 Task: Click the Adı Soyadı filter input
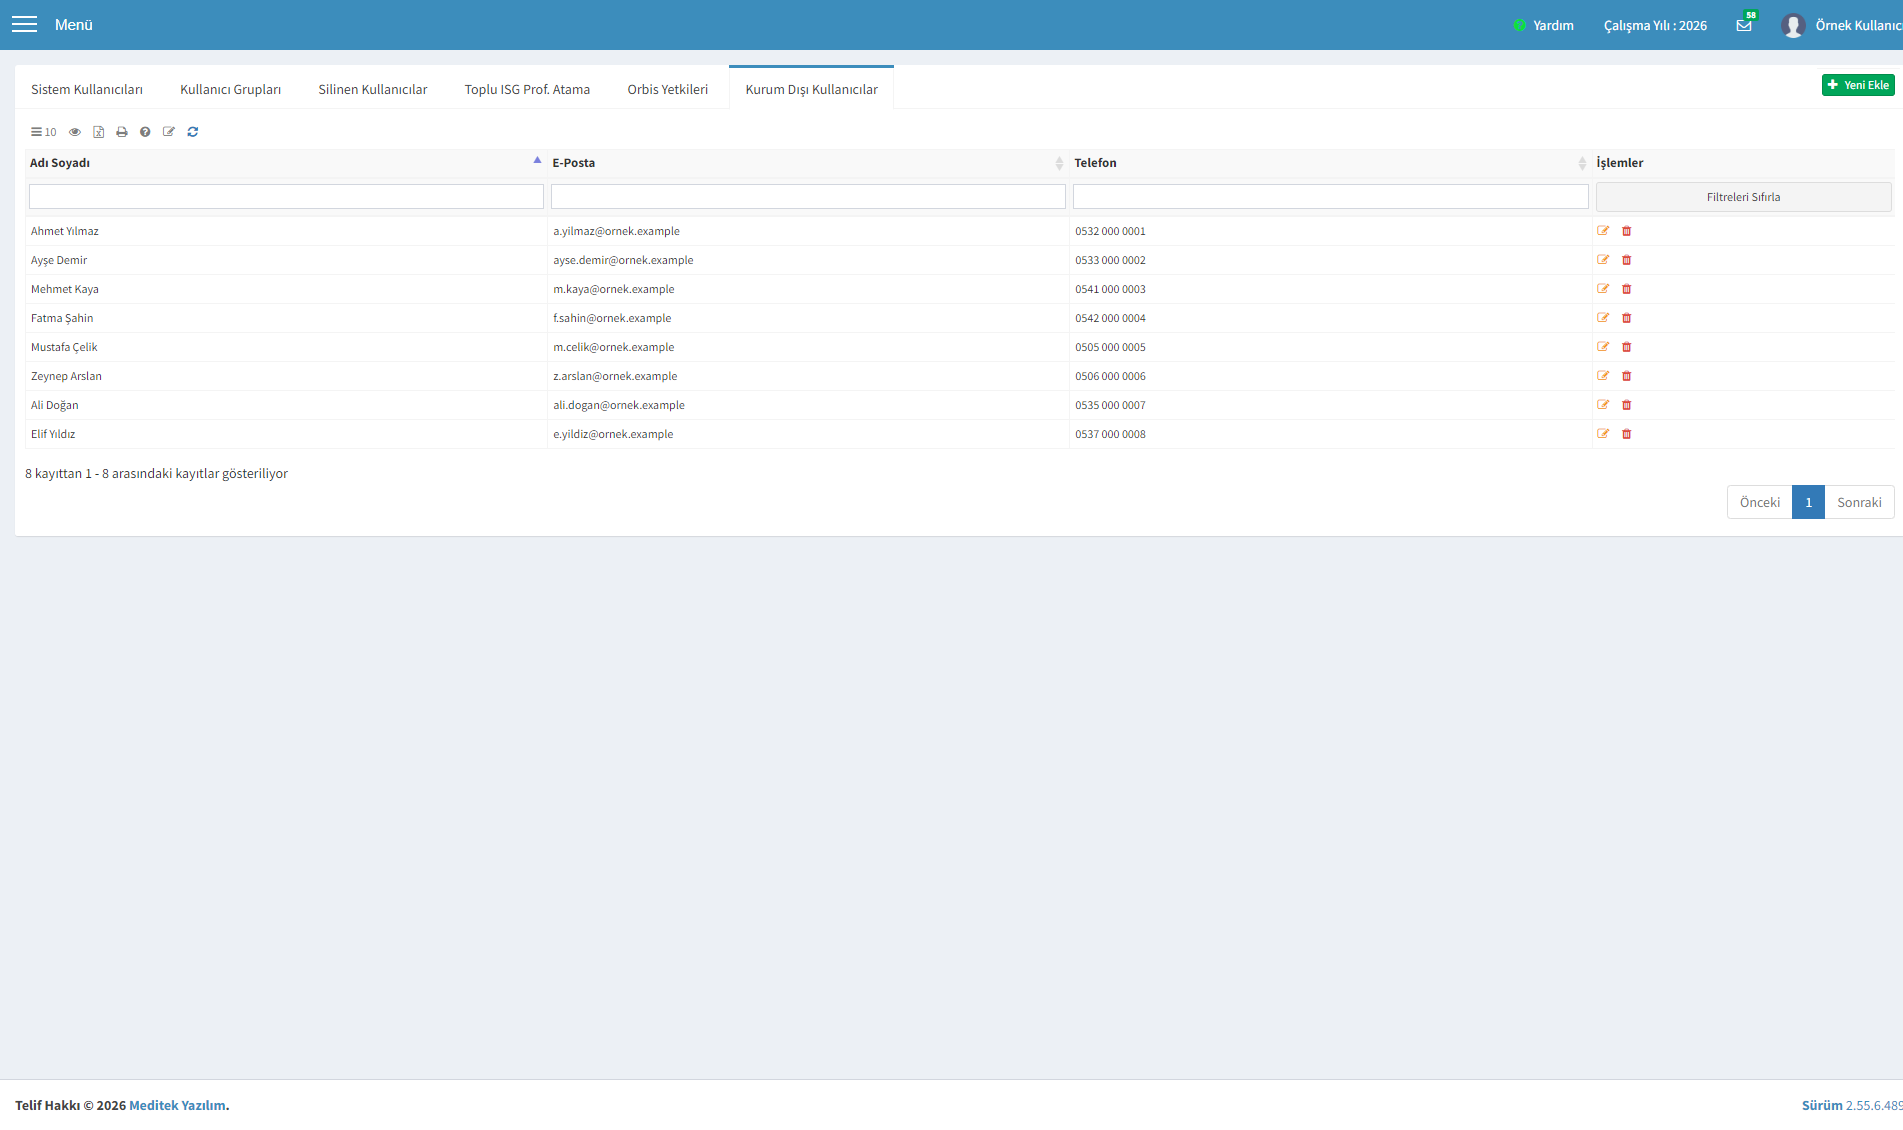(286, 197)
